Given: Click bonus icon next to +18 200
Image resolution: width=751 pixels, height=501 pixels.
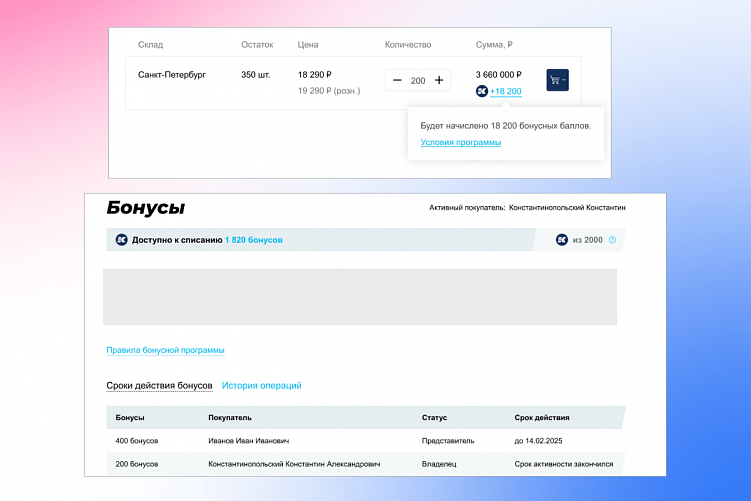Looking at the screenshot, I should (482, 91).
